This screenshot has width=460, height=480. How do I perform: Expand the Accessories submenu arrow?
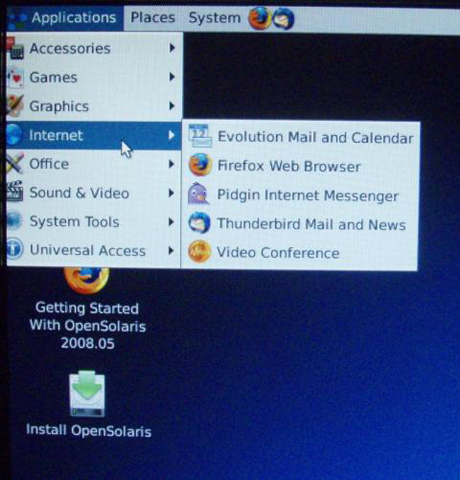coord(172,48)
